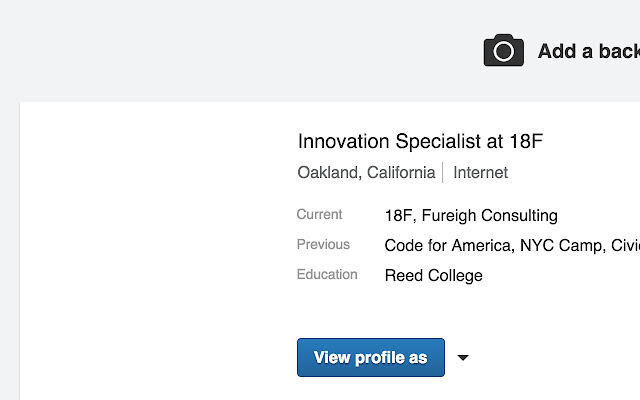Expand dropdown arrow beside View profile as
This screenshot has width=640, height=400.
[463, 358]
